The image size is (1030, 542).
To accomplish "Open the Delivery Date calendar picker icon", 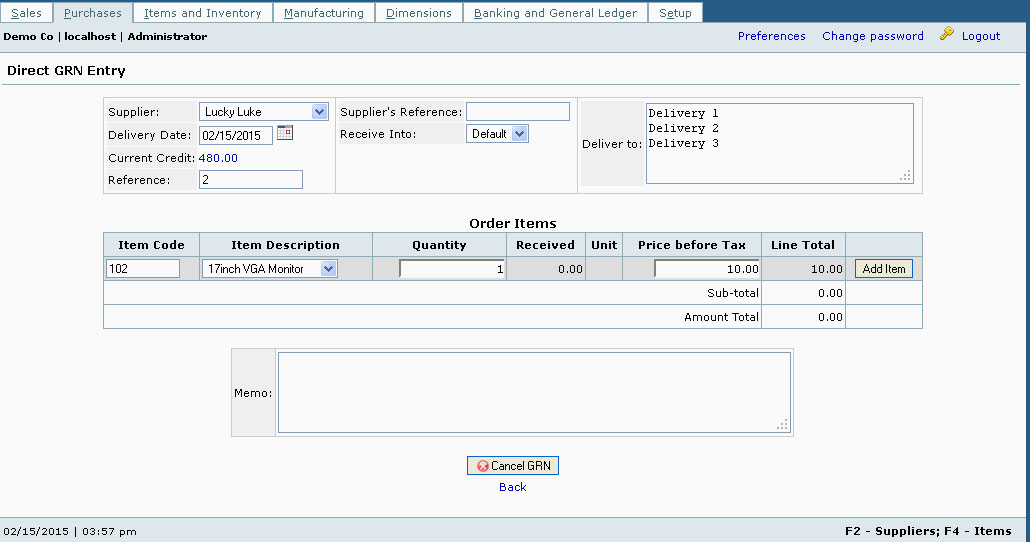I will pos(285,133).
